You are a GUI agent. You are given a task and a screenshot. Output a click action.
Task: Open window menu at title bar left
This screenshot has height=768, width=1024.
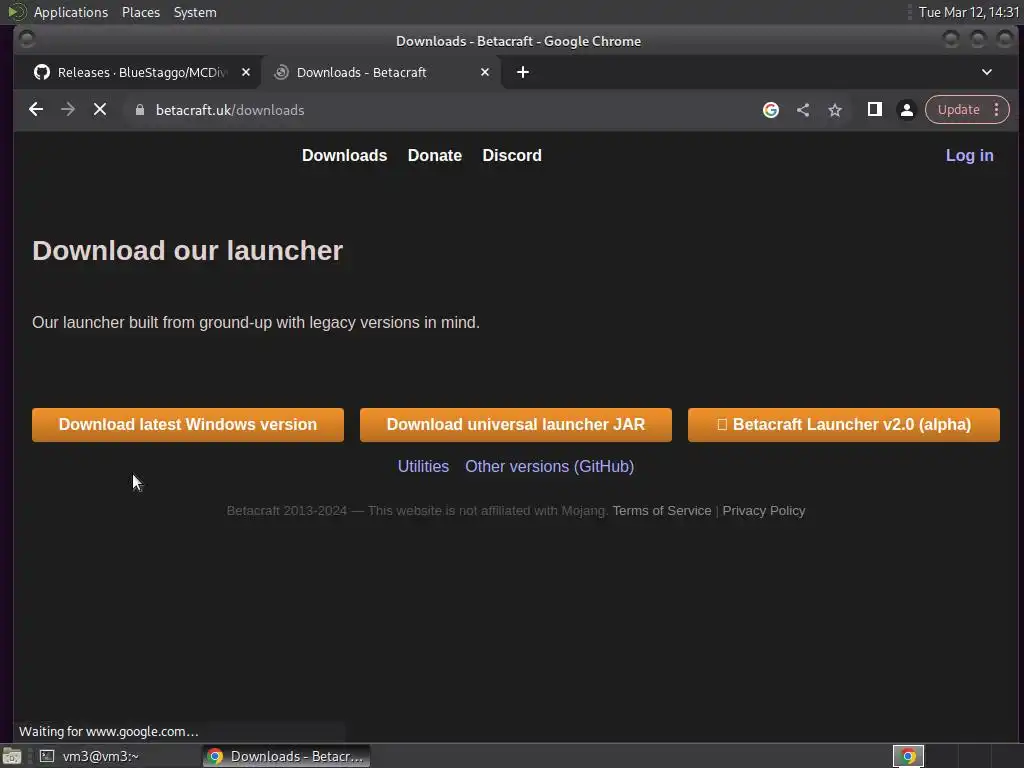(x=27, y=40)
